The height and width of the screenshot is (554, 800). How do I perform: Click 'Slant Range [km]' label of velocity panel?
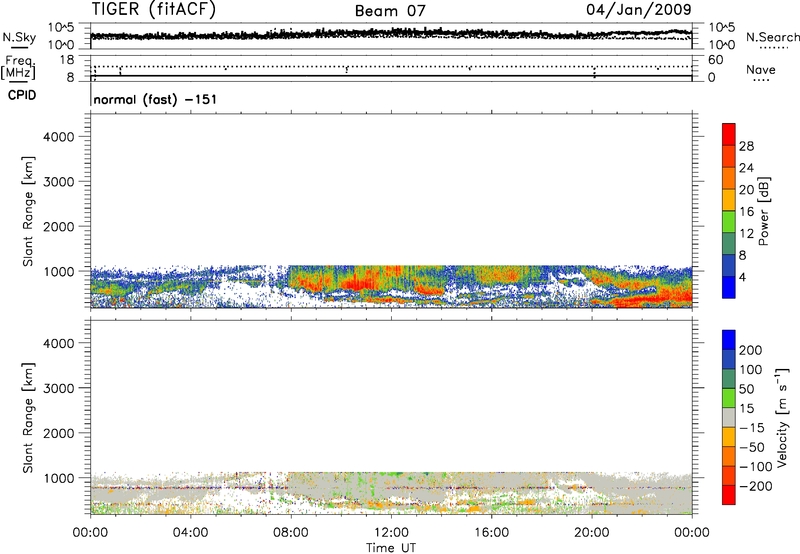pos(28,418)
